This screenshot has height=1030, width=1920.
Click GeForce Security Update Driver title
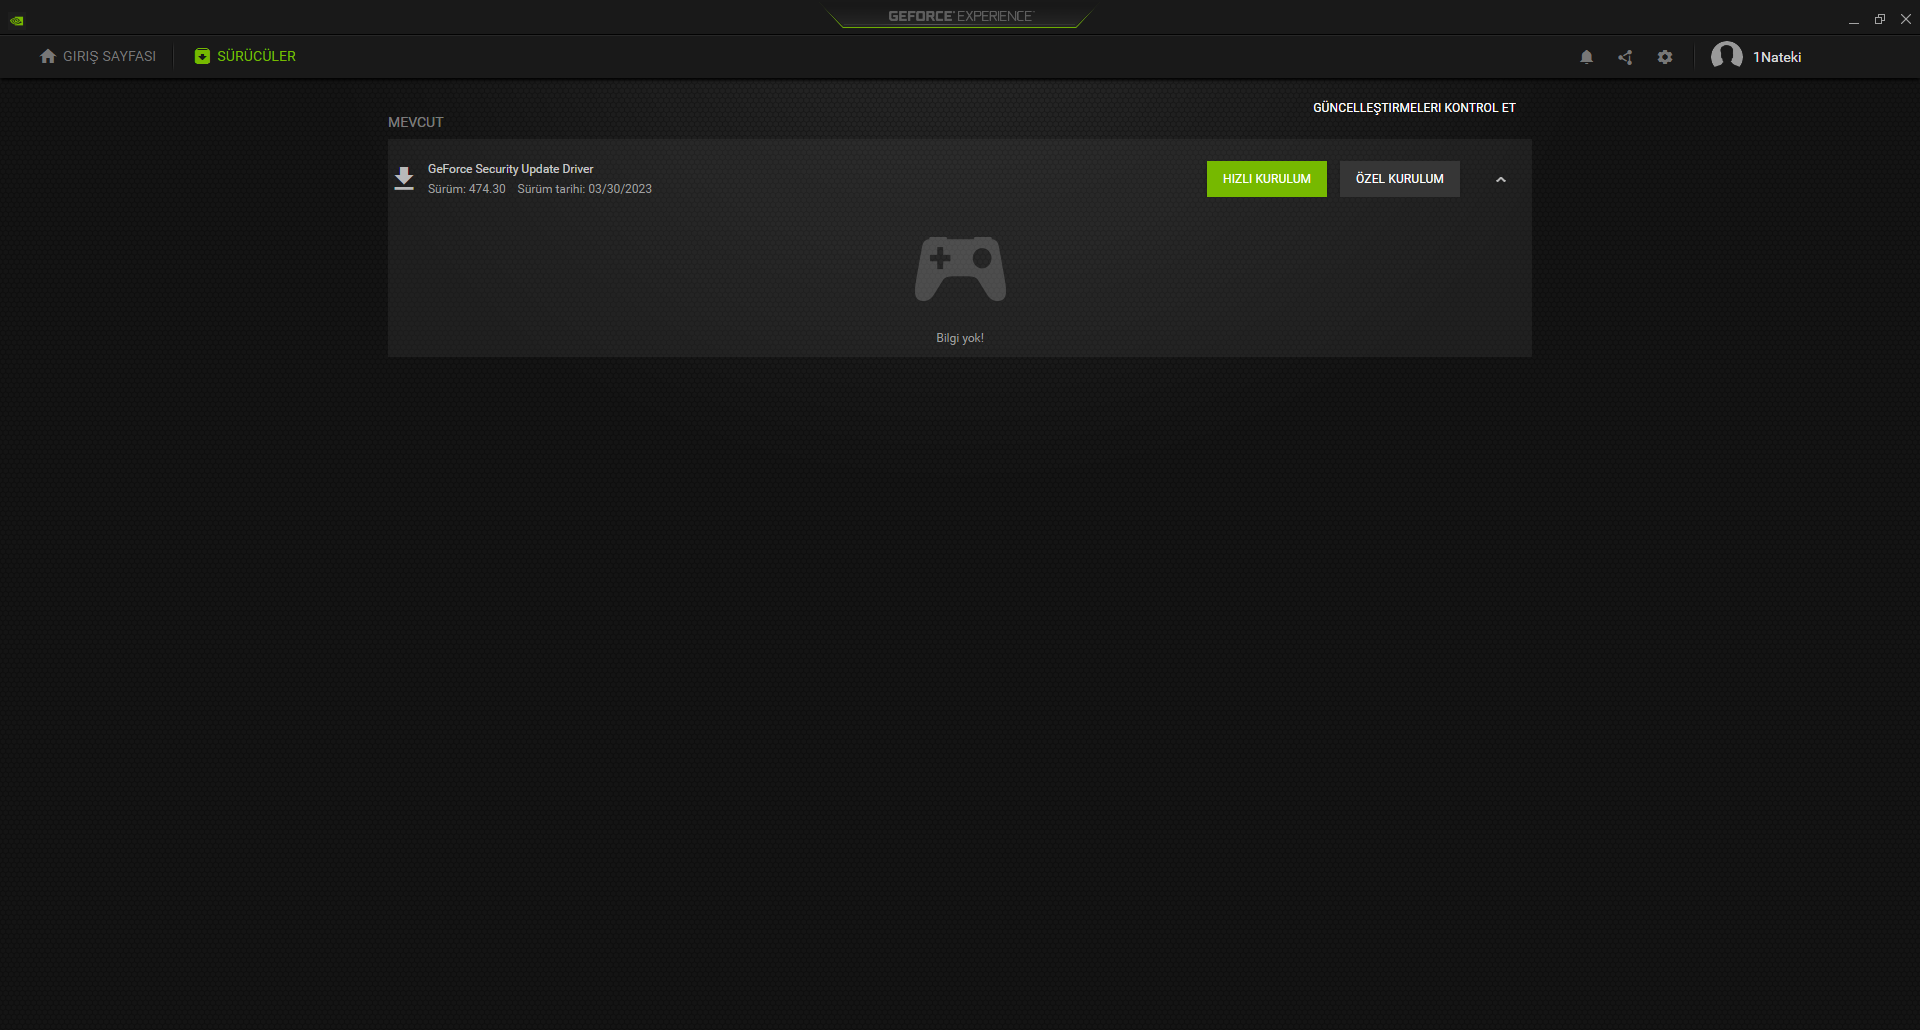pyautogui.click(x=510, y=169)
